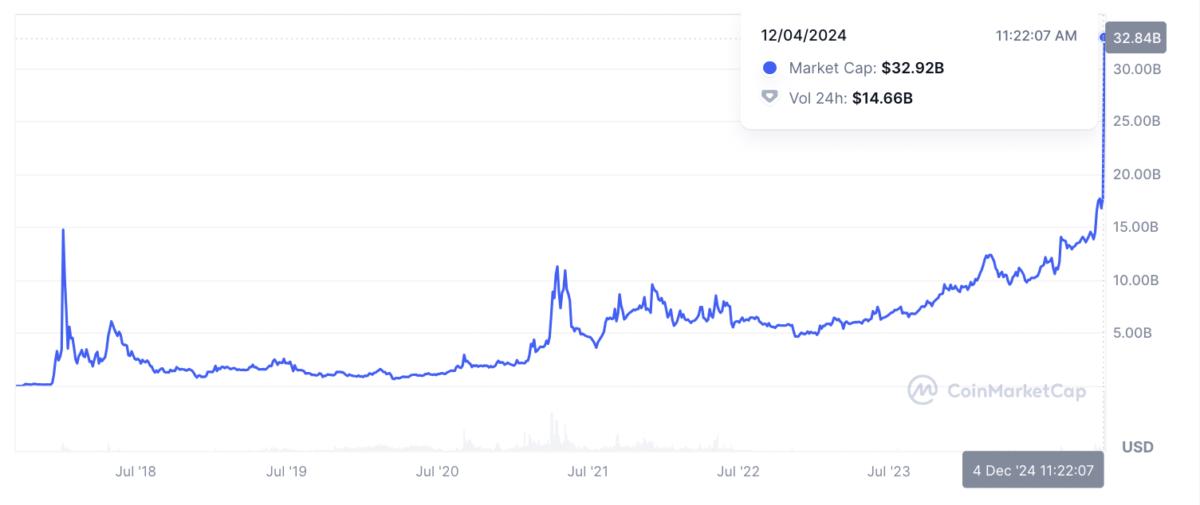Image resolution: width=1200 pixels, height=505 pixels.
Task: Select the 32.84B current value label
Action: pos(1136,39)
